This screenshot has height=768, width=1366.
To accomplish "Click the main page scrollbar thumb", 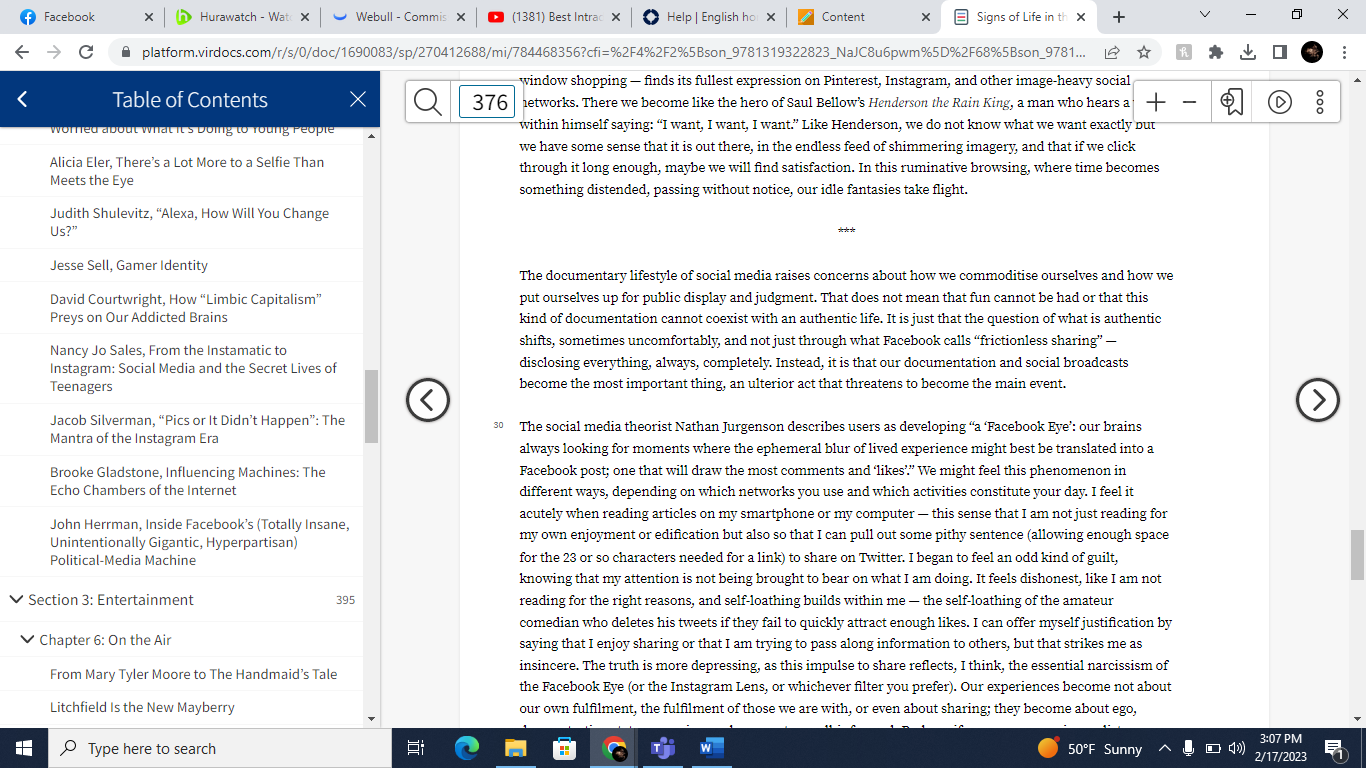I will tap(1357, 555).
